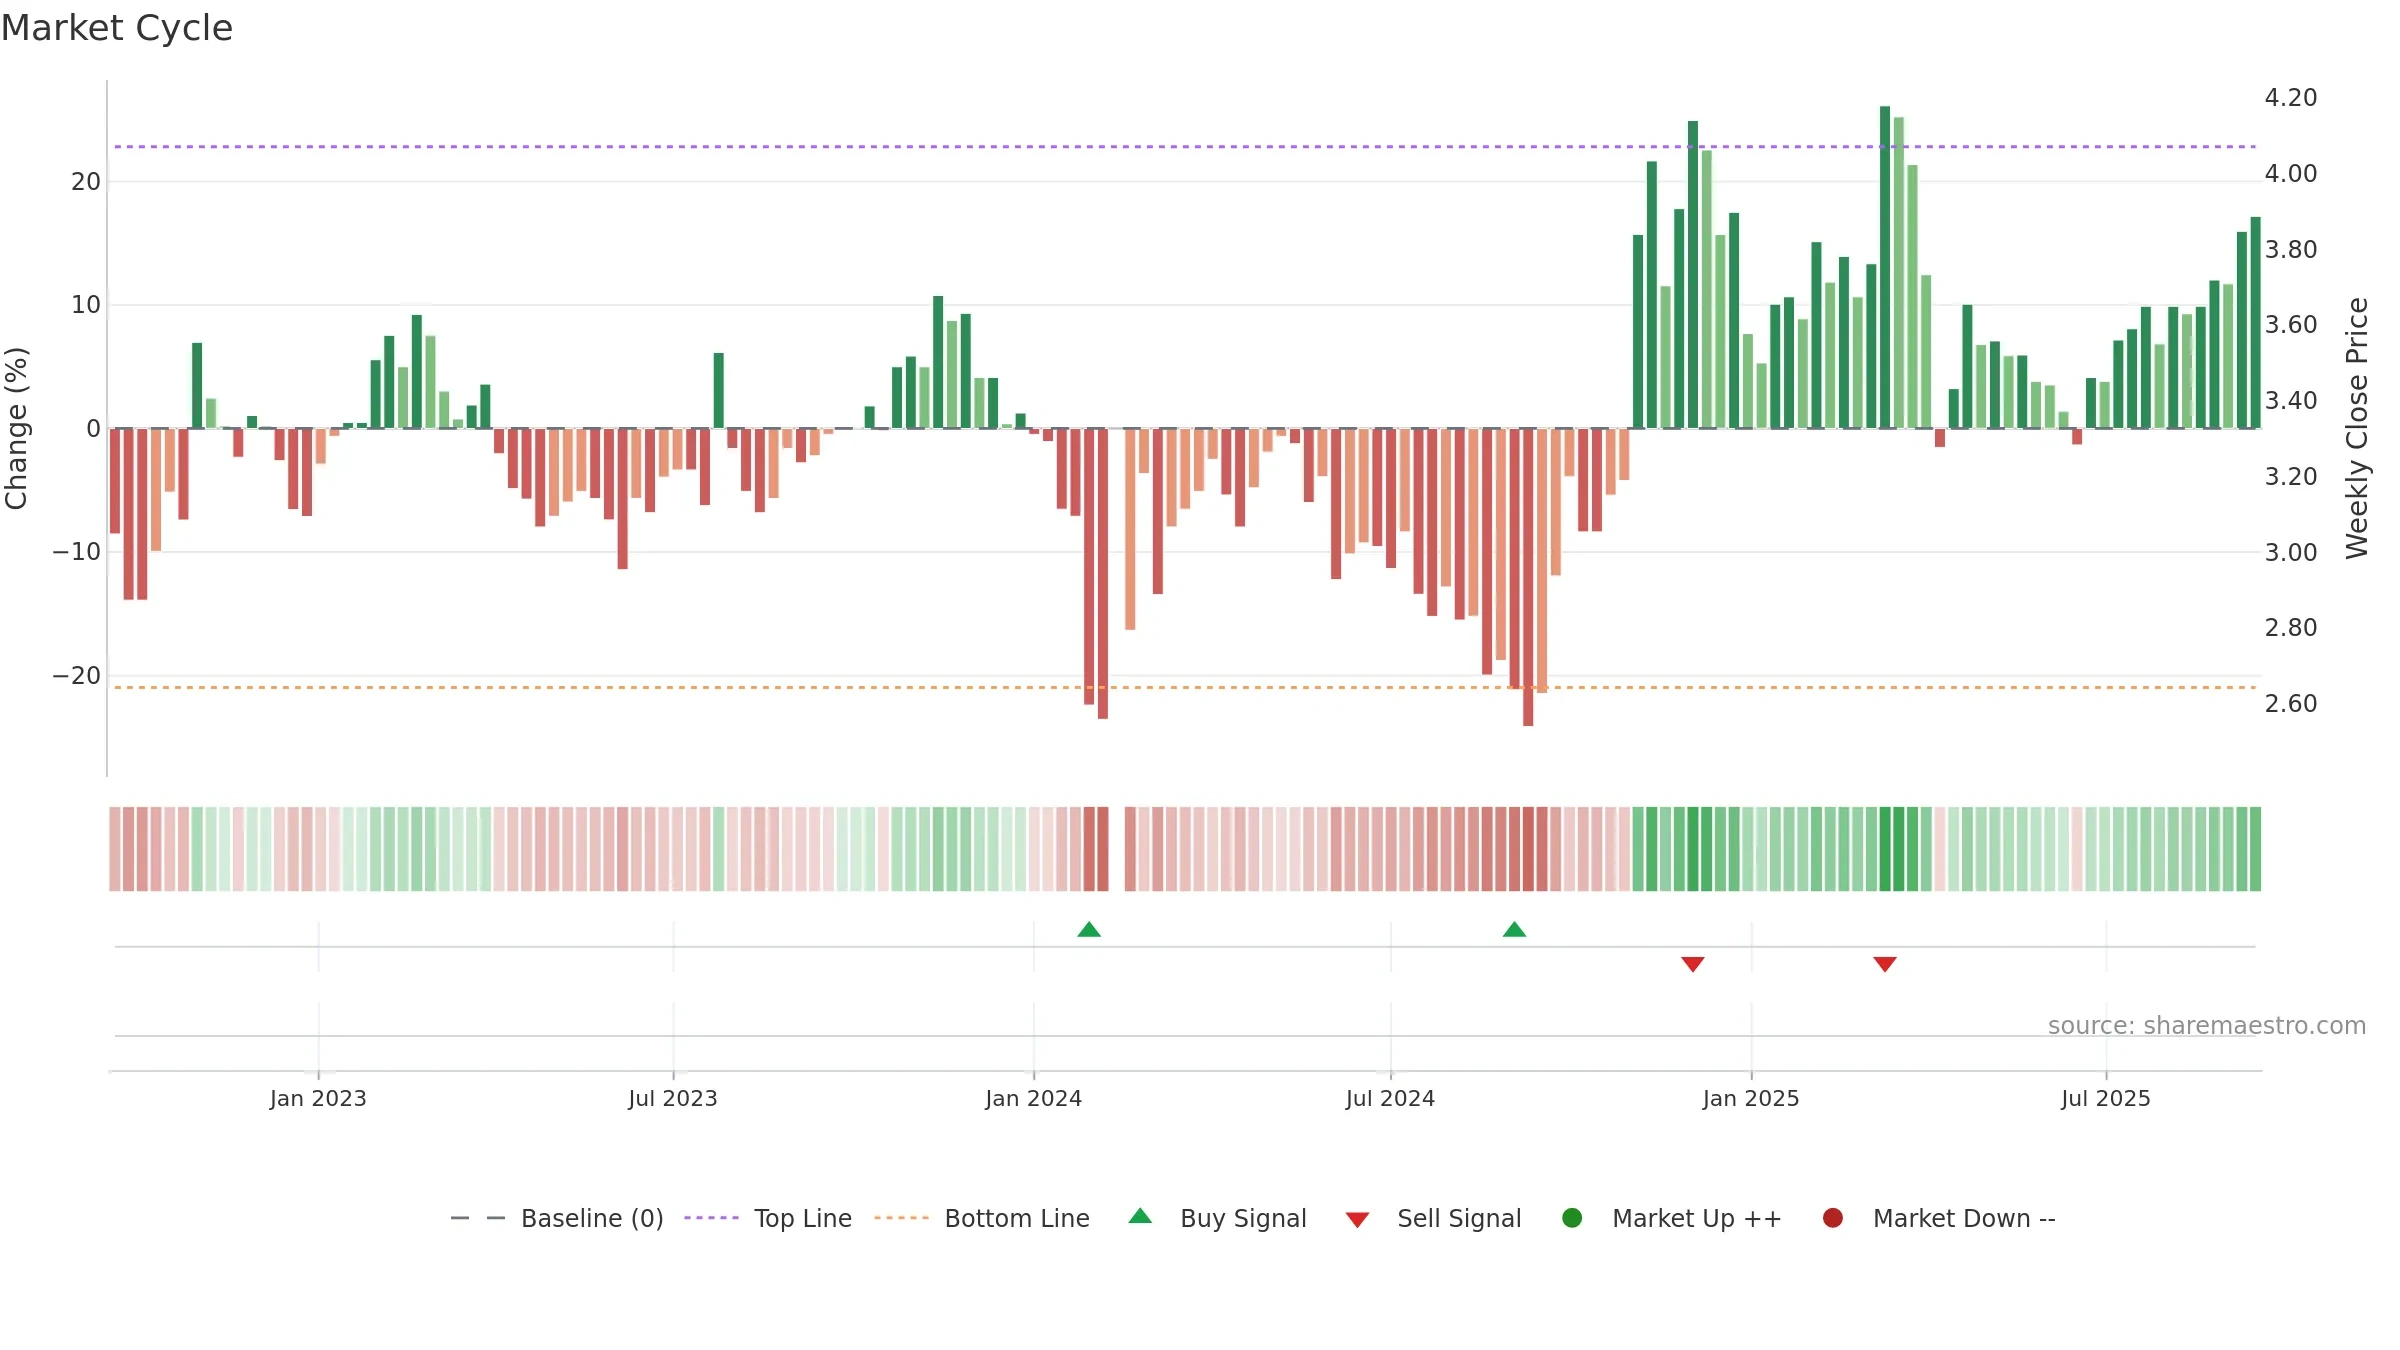The image size is (2400, 1350).
Task: Click the Change (%) axis title
Action: pos(17,428)
